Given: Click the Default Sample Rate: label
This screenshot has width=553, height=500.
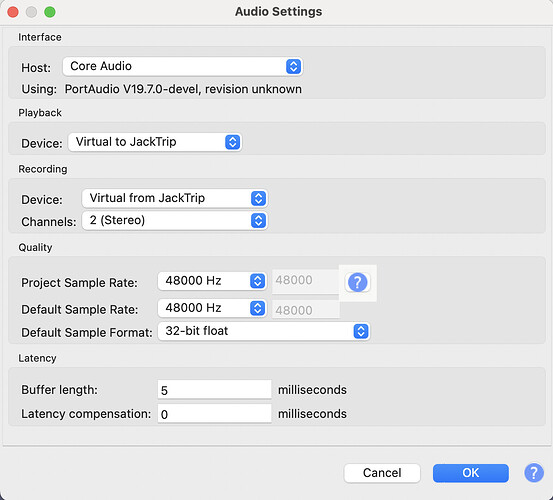Looking at the screenshot, I should (80, 310).
